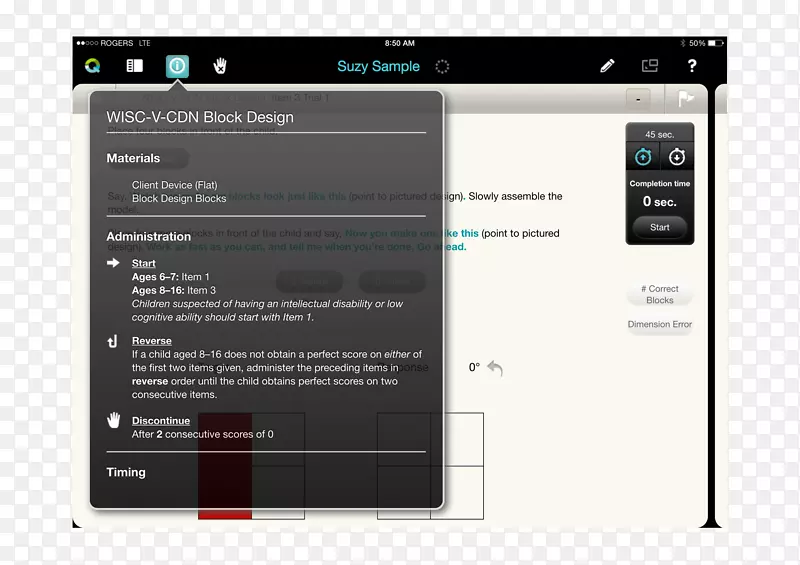
Task: Open the Discontinue rule link
Action: [x=161, y=421]
